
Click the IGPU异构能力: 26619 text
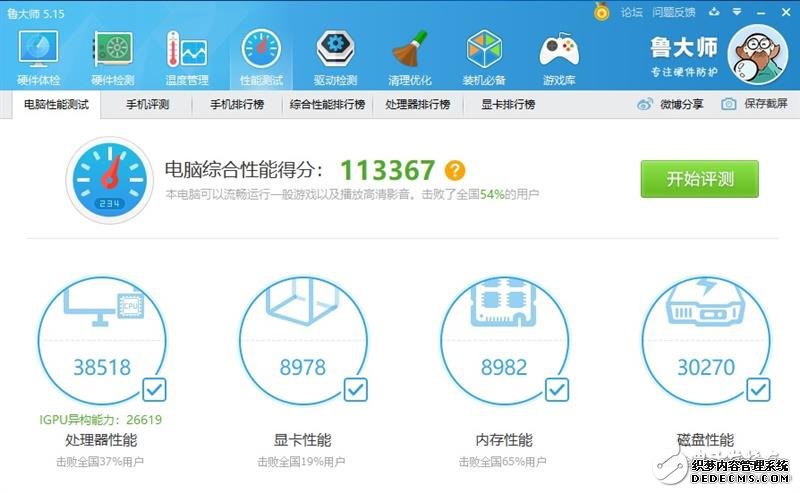pos(101,420)
